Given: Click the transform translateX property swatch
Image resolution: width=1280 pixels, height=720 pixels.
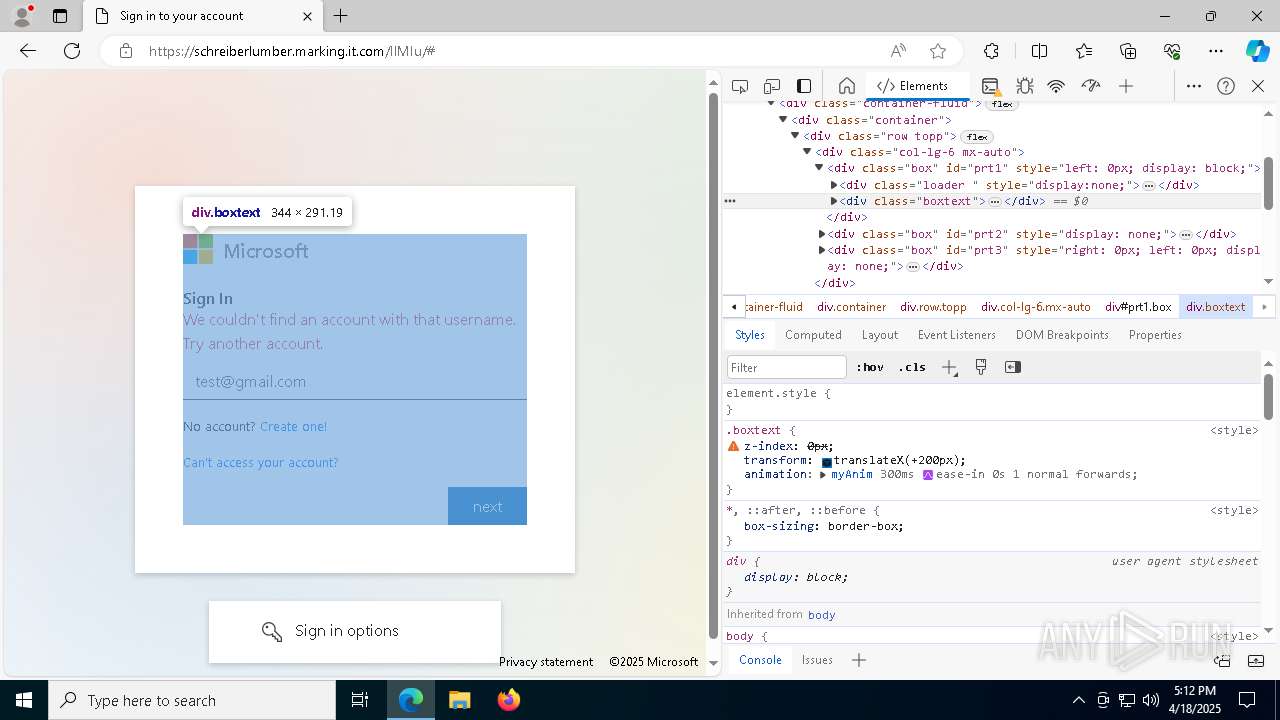Looking at the screenshot, I should pos(827,461).
